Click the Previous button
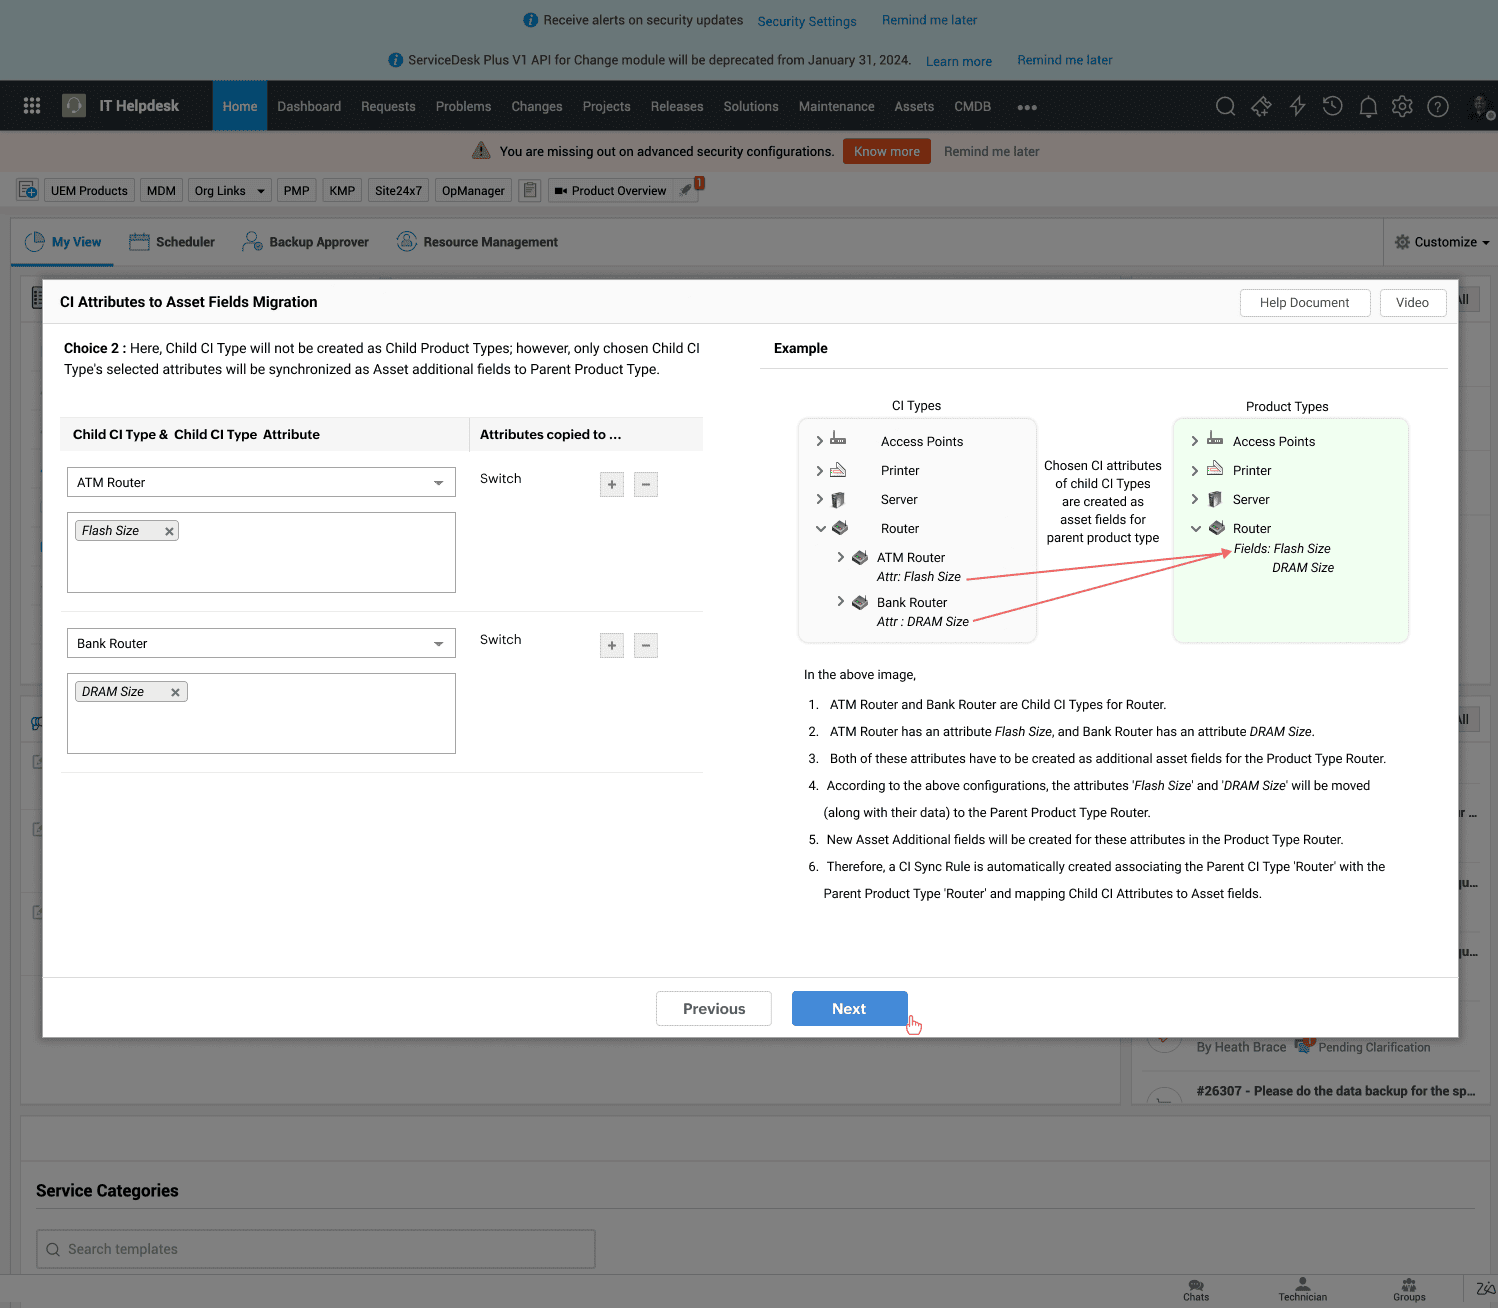This screenshot has width=1498, height=1308. pos(713,1009)
